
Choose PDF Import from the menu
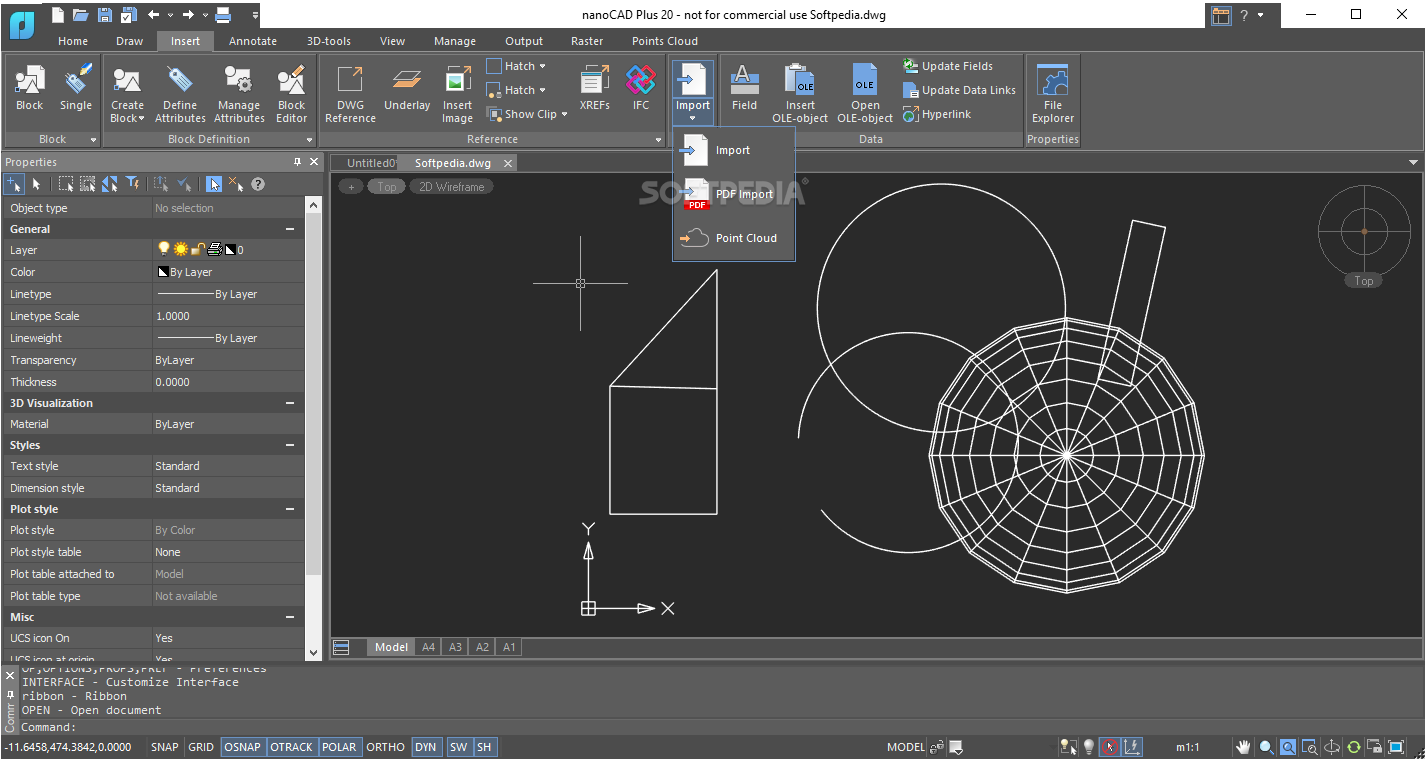click(733, 194)
